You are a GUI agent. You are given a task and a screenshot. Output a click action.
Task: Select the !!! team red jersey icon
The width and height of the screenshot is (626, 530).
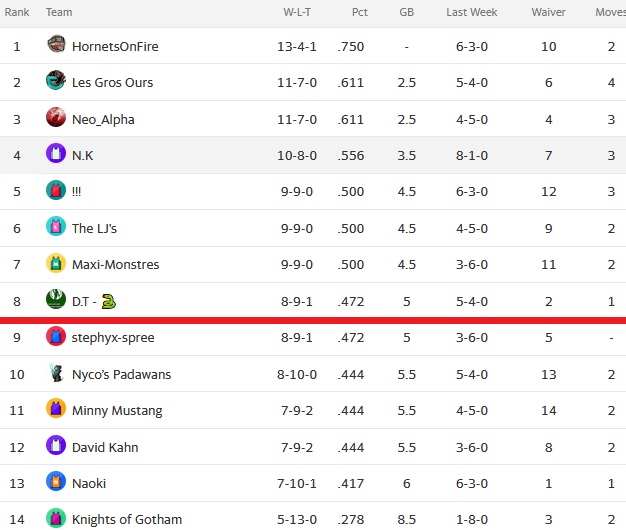click(x=56, y=190)
